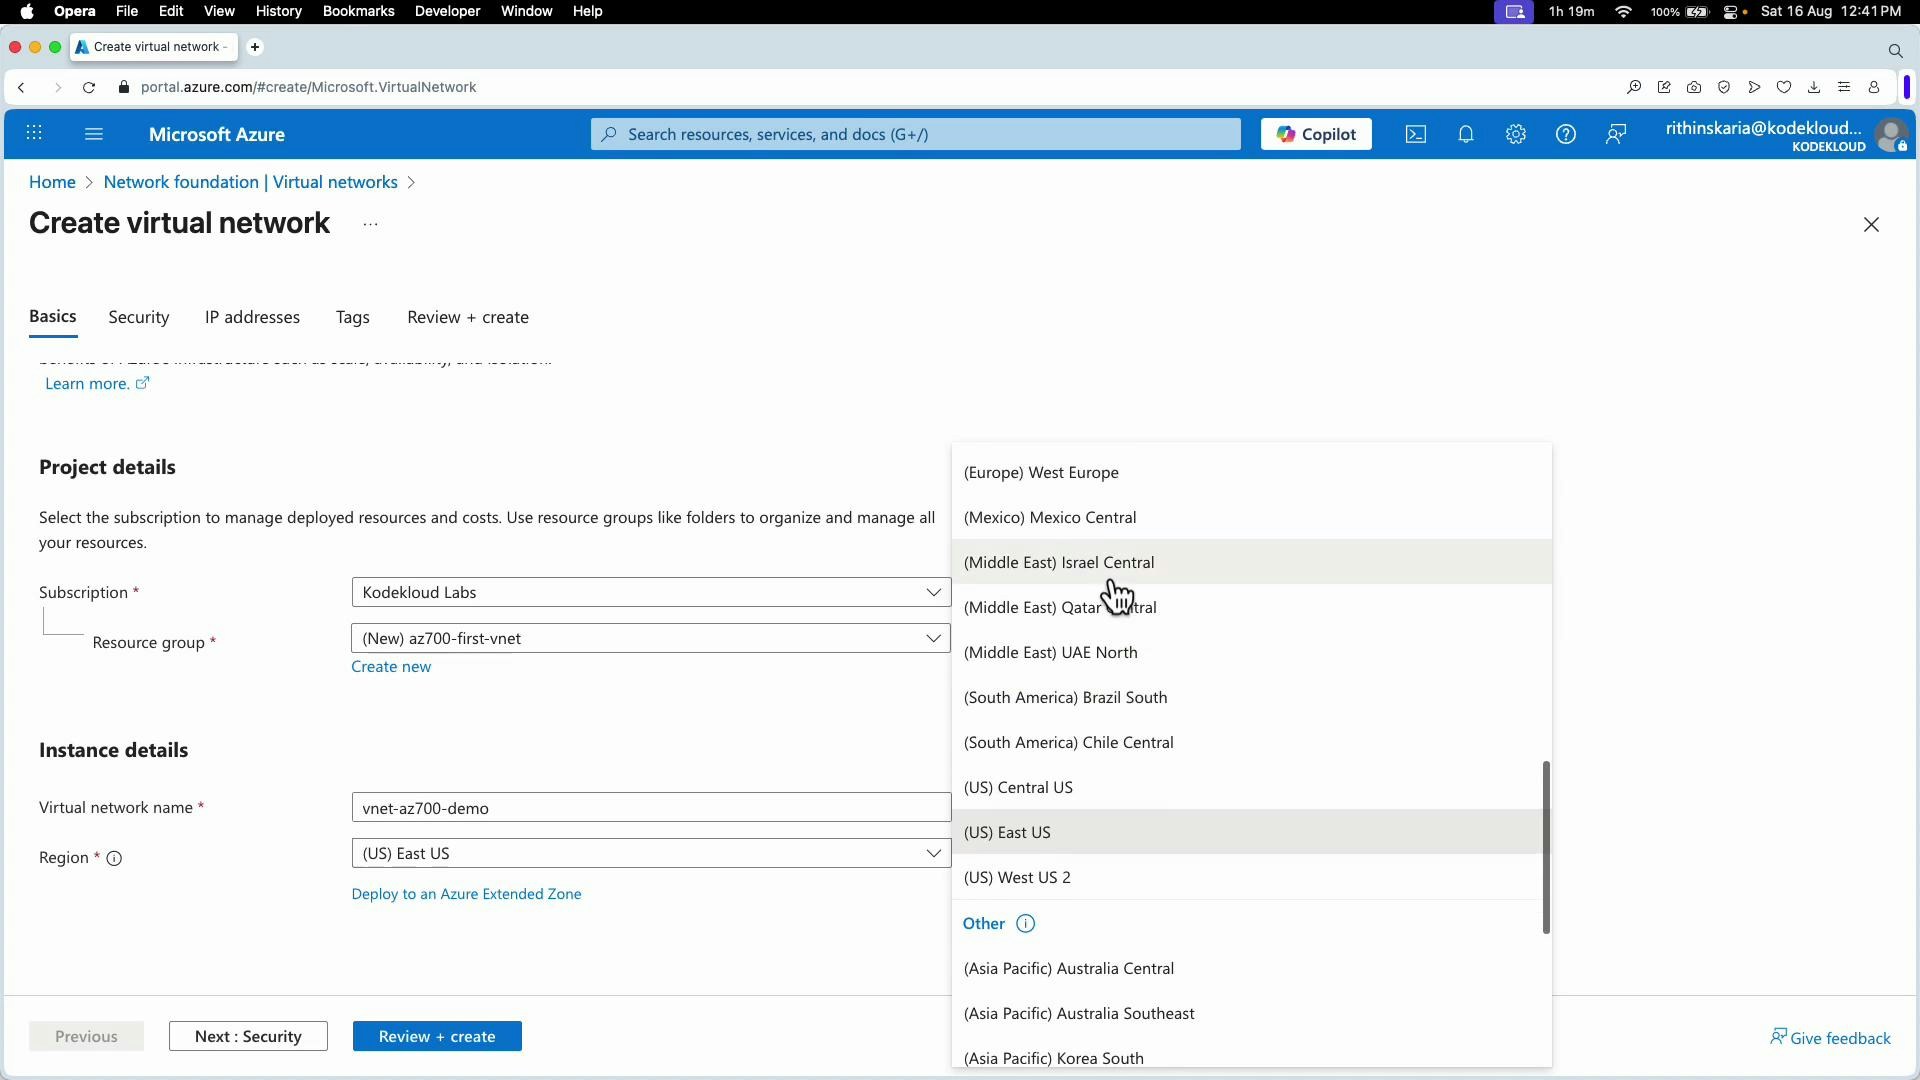The image size is (1920, 1080).
Task: Open portal settings gear
Action: 1515,133
